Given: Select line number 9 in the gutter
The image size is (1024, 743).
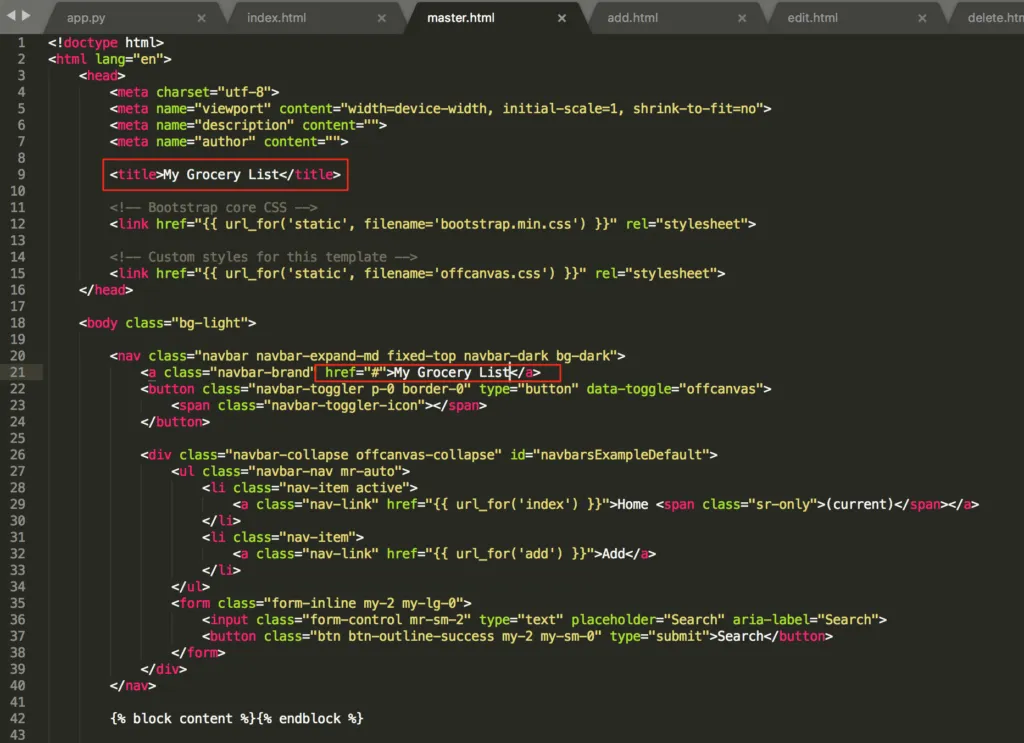Looking at the screenshot, I should click(22, 174).
